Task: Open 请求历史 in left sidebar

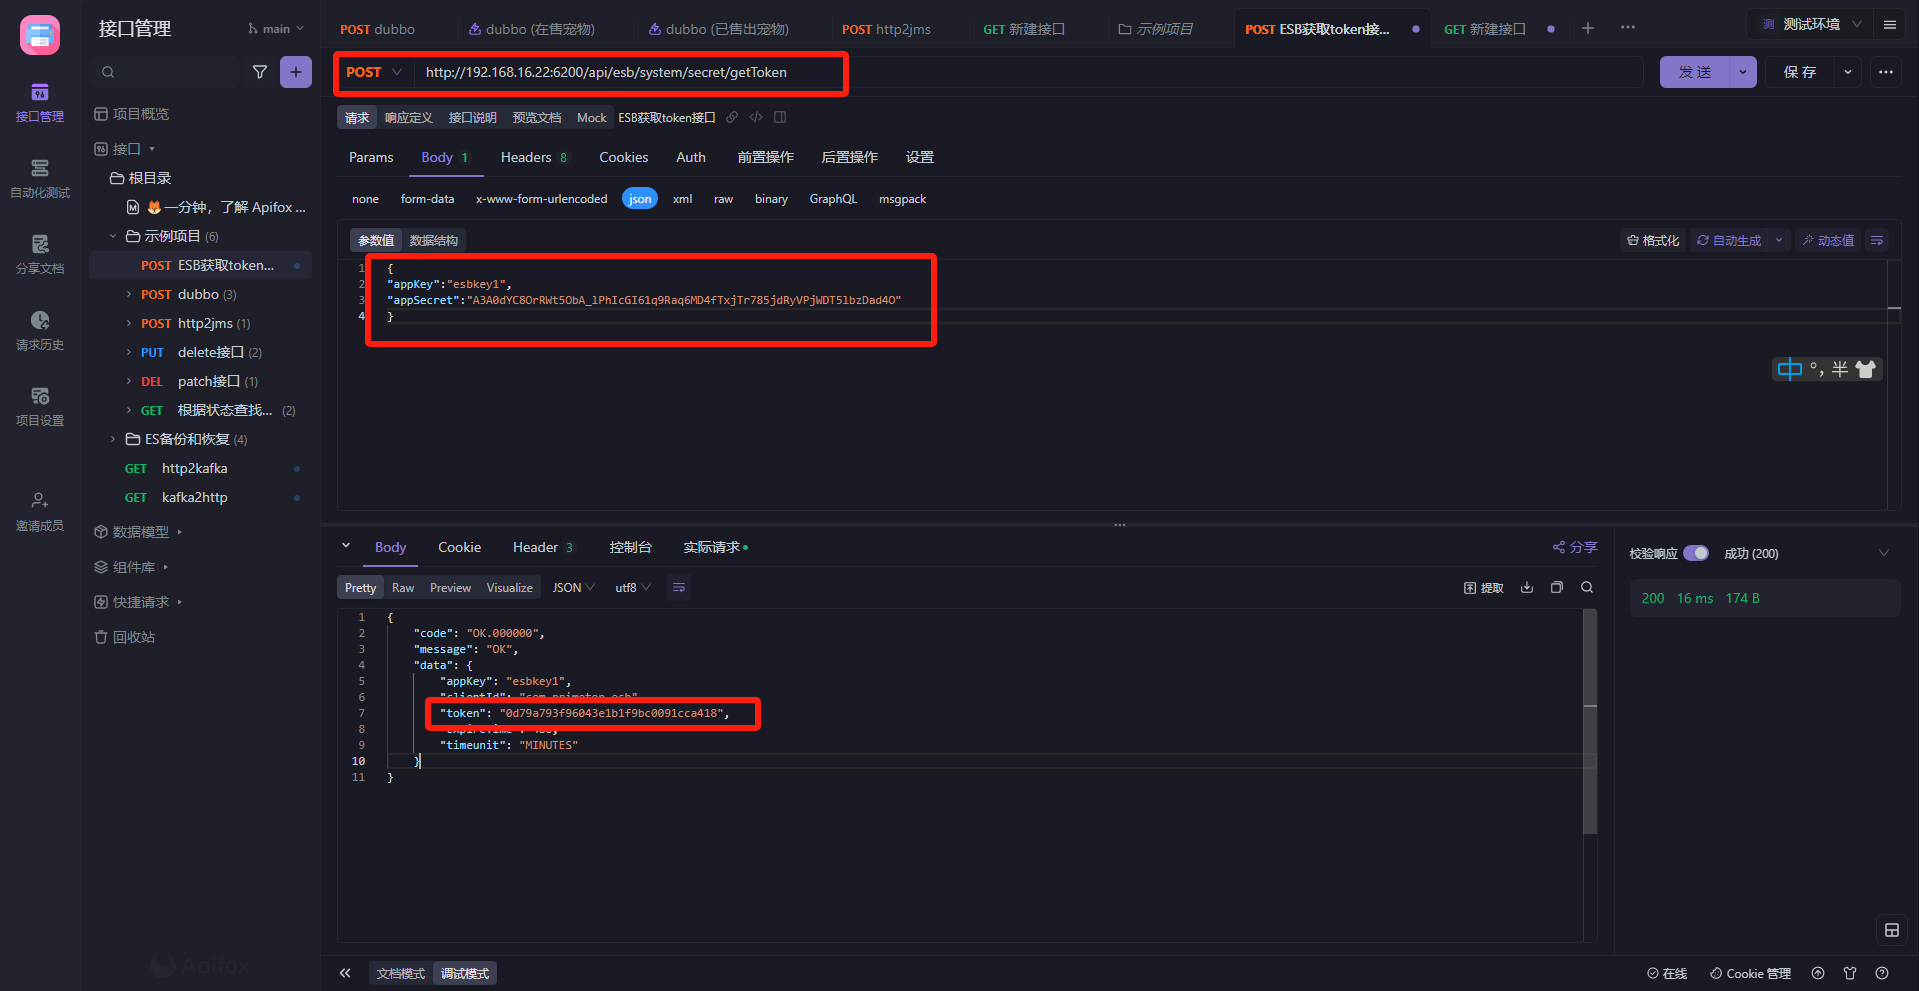Action: 40,330
